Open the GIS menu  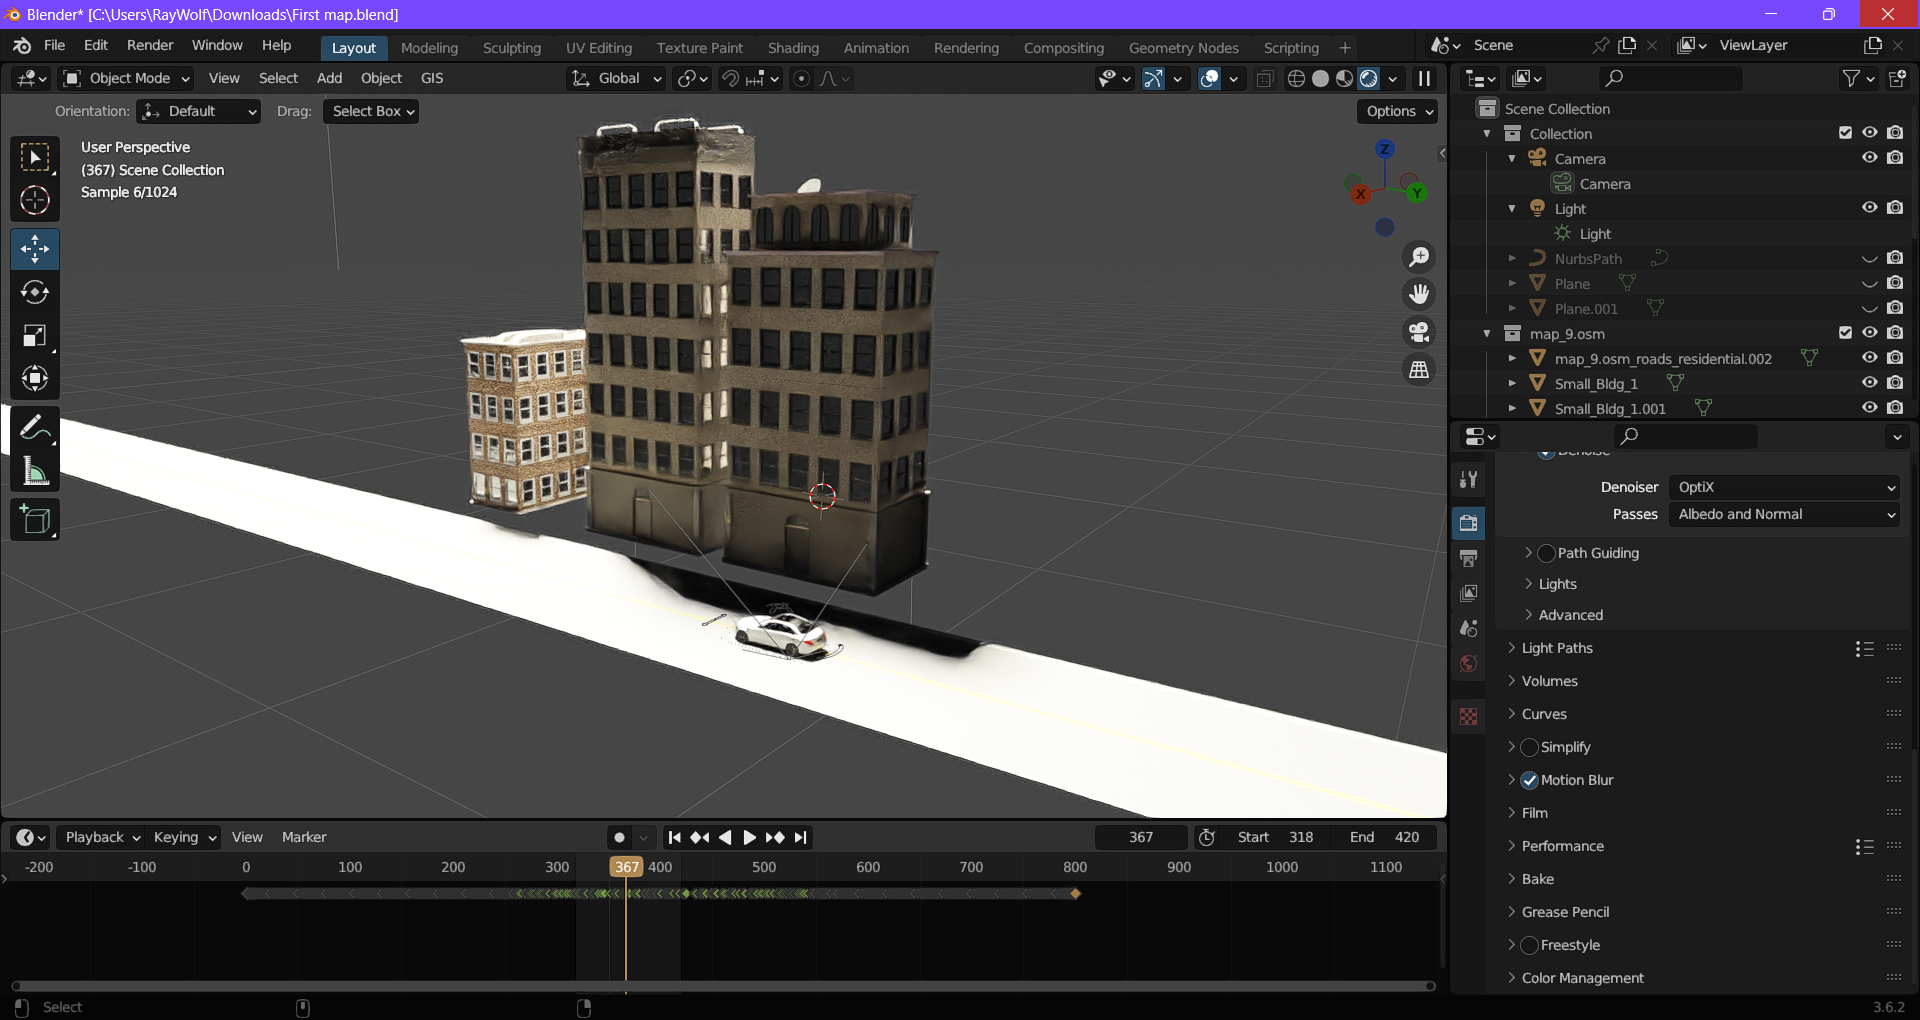click(432, 78)
